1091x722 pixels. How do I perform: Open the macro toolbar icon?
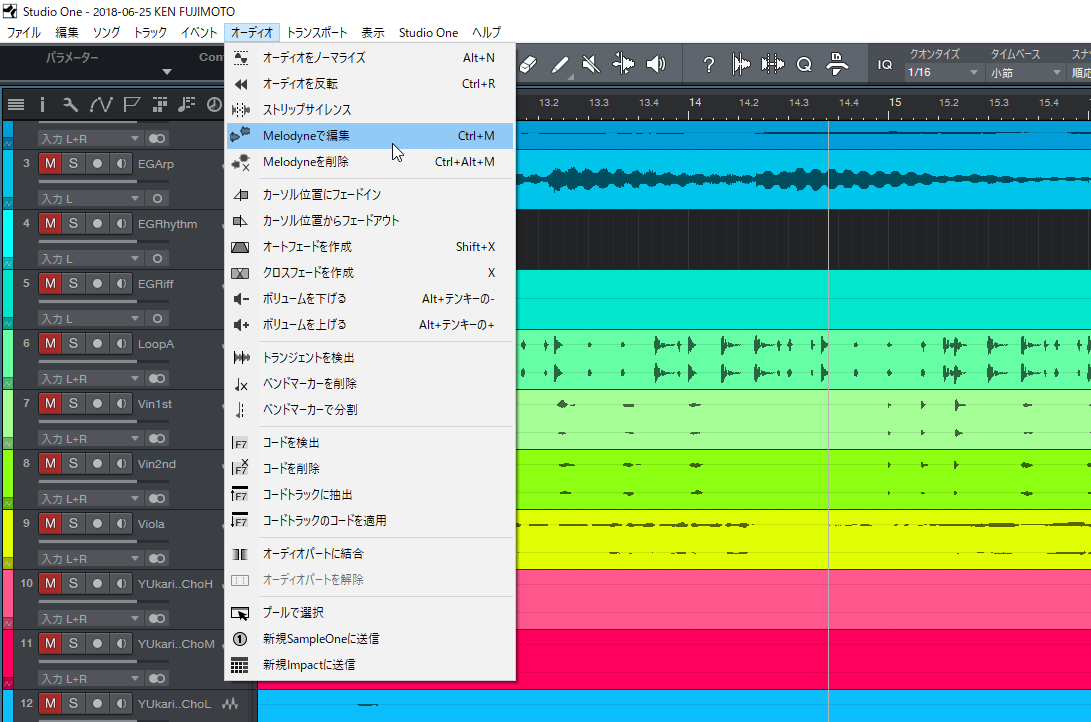pyautogui.click(x=837, y=64)
